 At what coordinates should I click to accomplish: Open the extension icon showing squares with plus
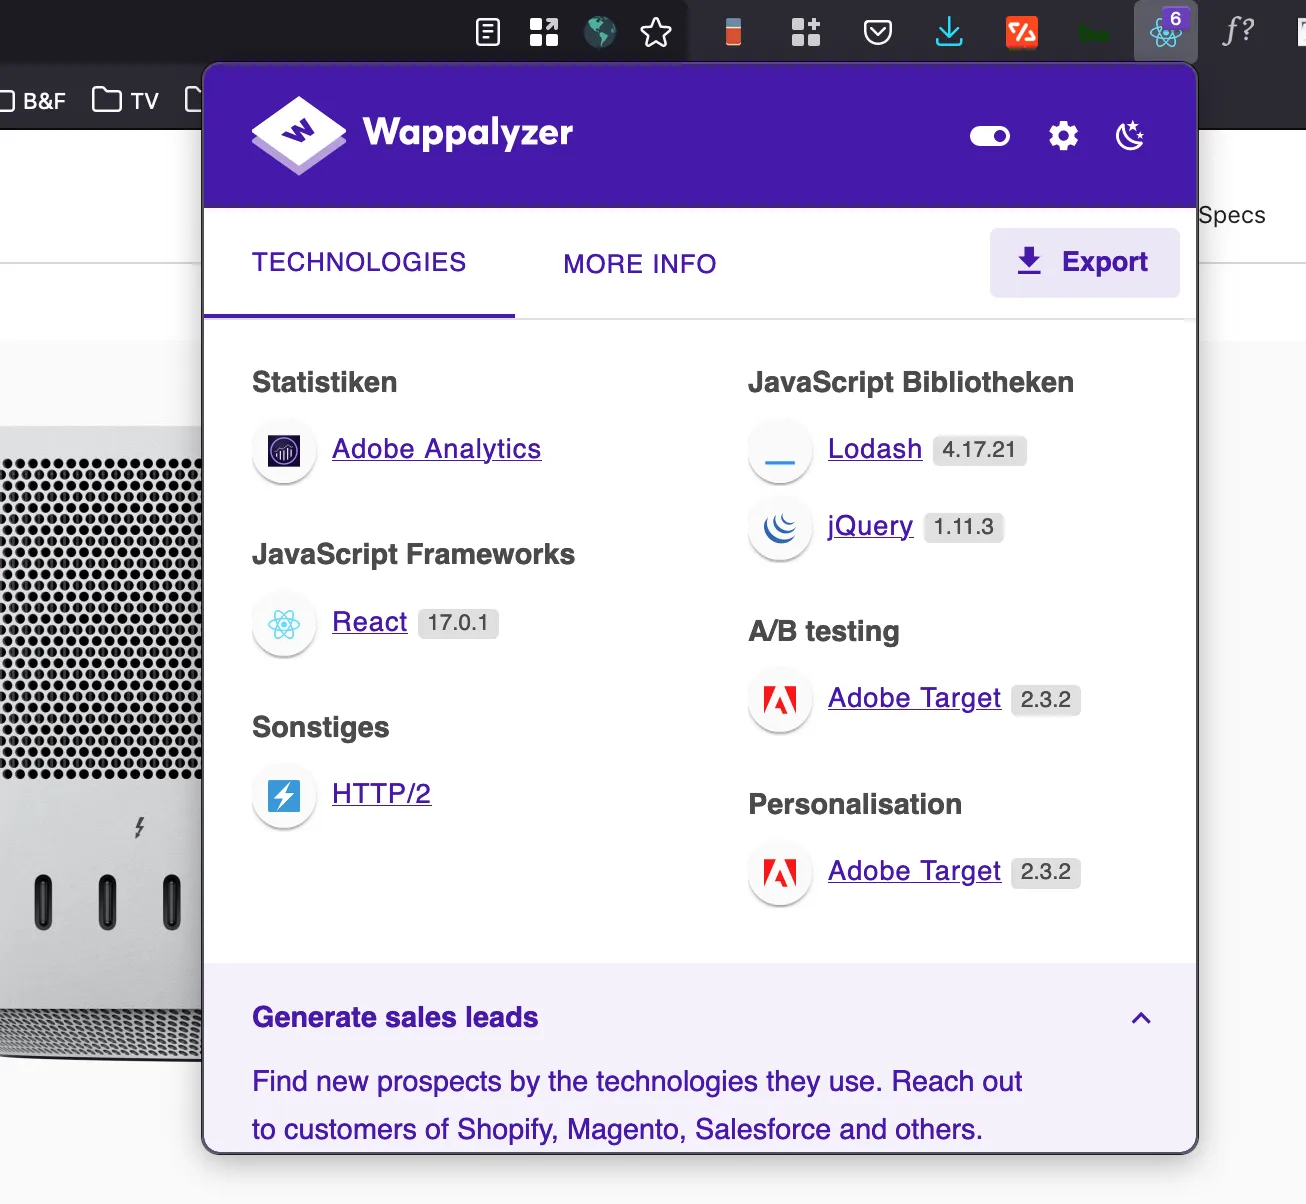pyautogui.click(x=806, y=32)
